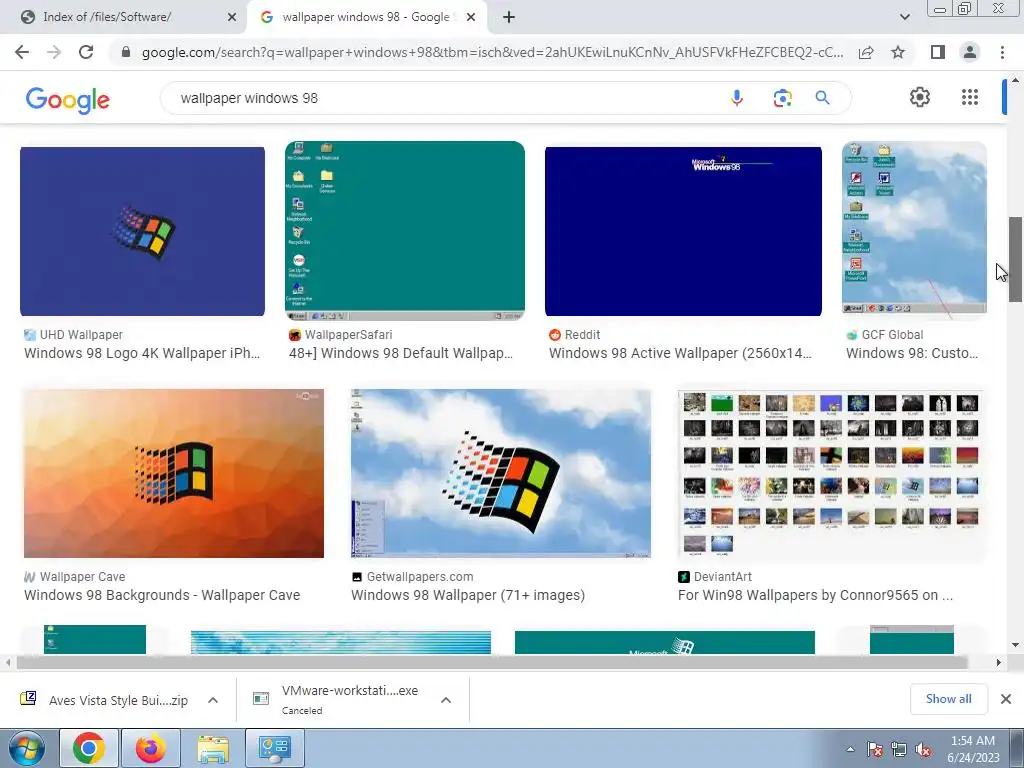Close the wallpaper windows 98 tab
Viewport: 1024px width, 768px height.
[x=471, y=17]
